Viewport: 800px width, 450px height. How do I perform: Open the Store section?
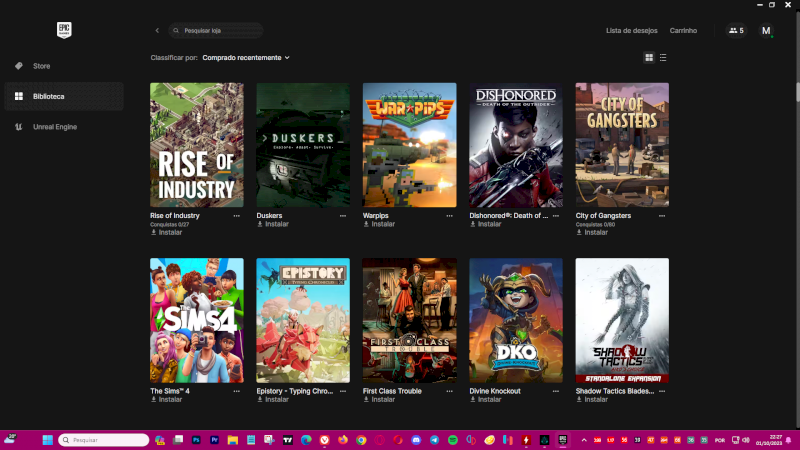64,66
